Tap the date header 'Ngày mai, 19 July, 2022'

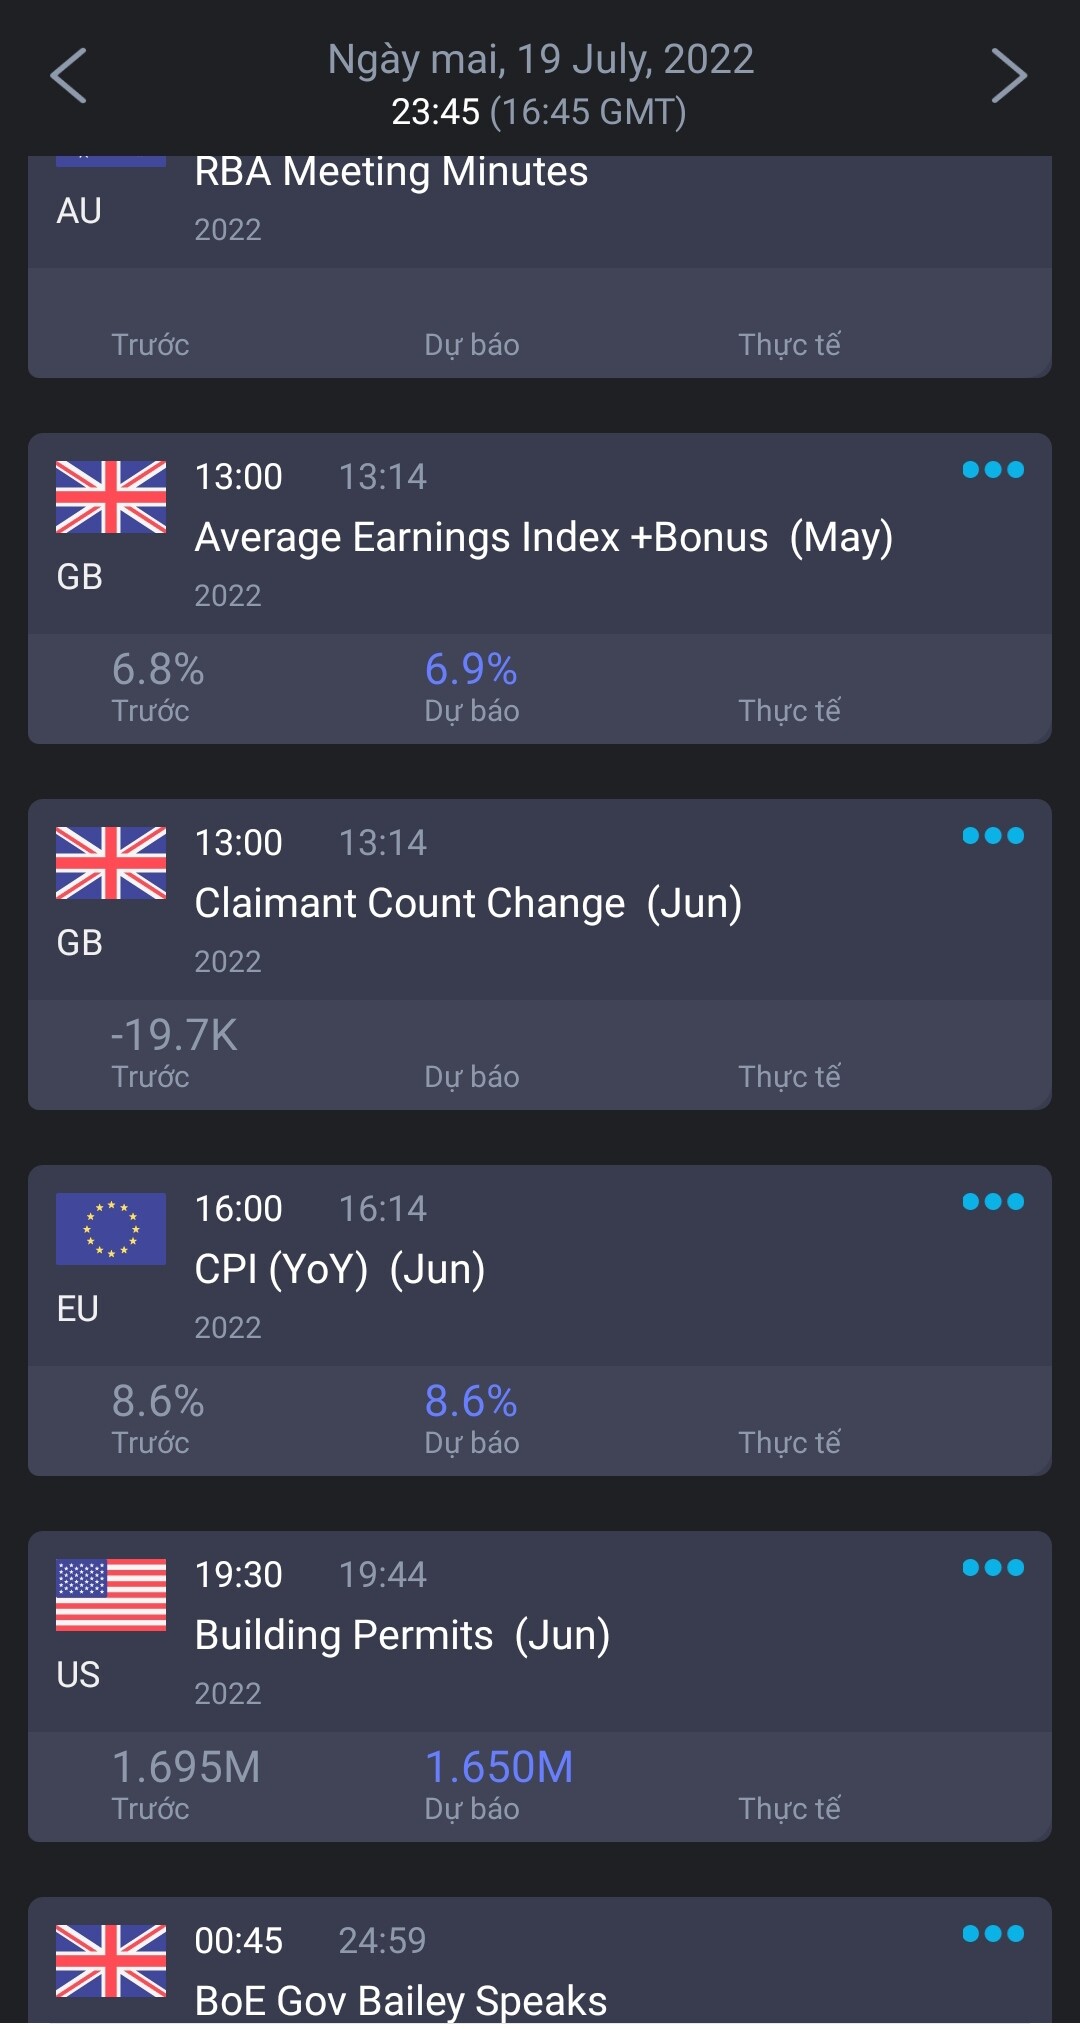(x=540, y=60)
